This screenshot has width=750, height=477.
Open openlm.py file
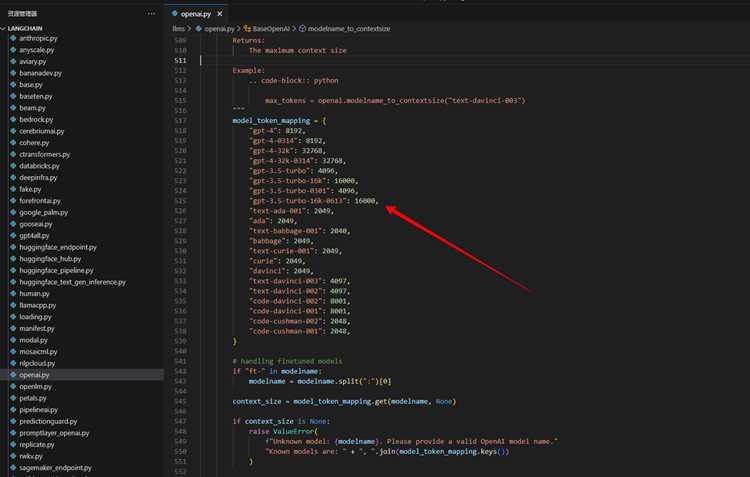point(35,387)
